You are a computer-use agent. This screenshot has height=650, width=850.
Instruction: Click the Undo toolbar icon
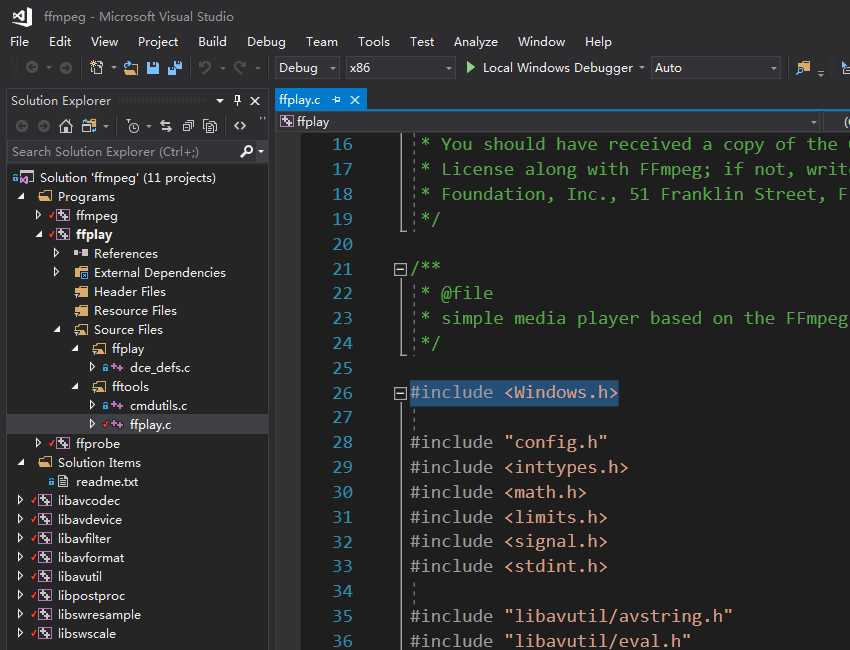[205, 68]
